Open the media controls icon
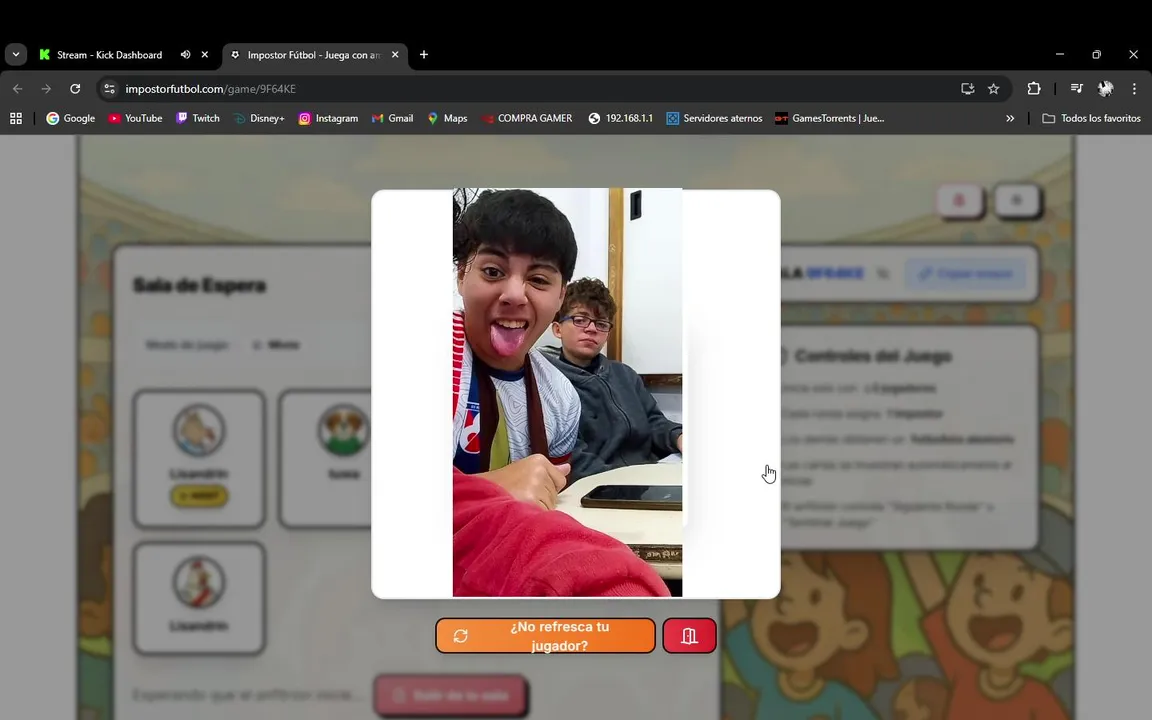1152x720 pixels. 1076,89
